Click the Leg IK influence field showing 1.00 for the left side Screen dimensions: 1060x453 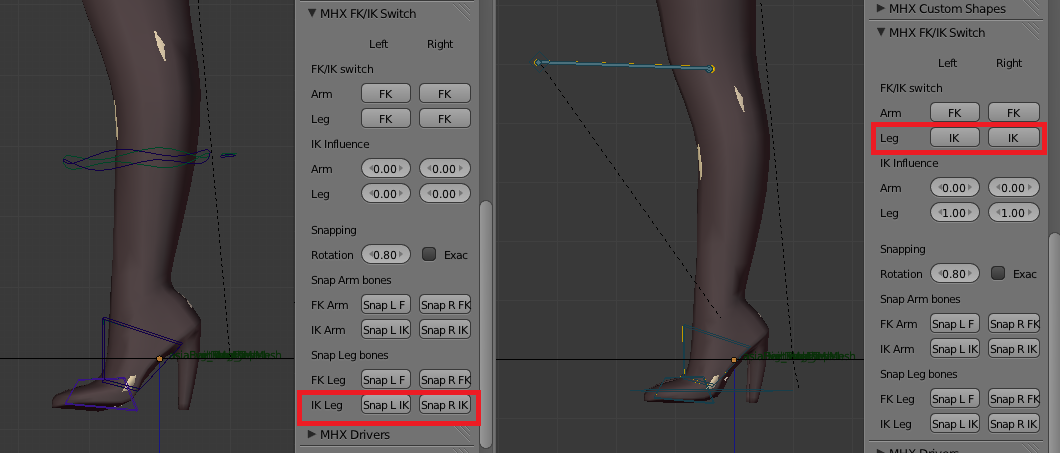(x=955, y=213)
